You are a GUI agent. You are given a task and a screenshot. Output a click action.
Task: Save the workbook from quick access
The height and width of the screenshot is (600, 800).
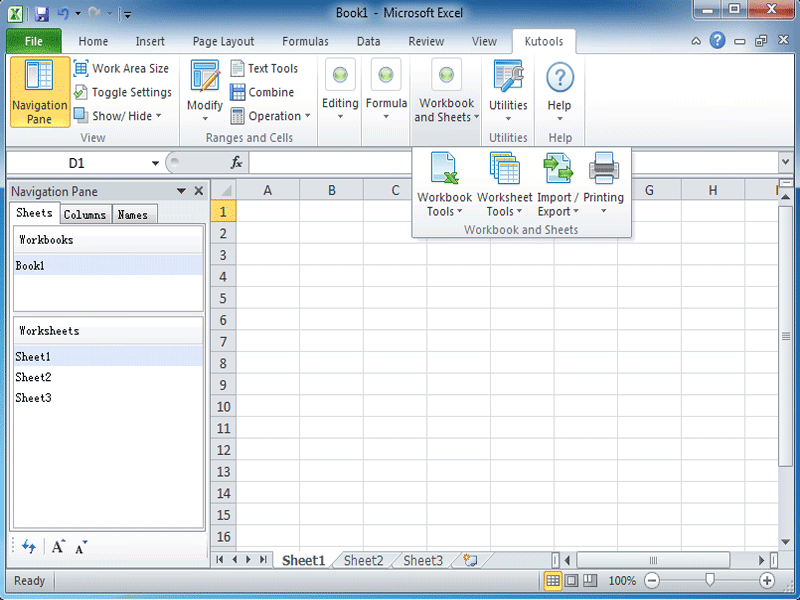42,14
